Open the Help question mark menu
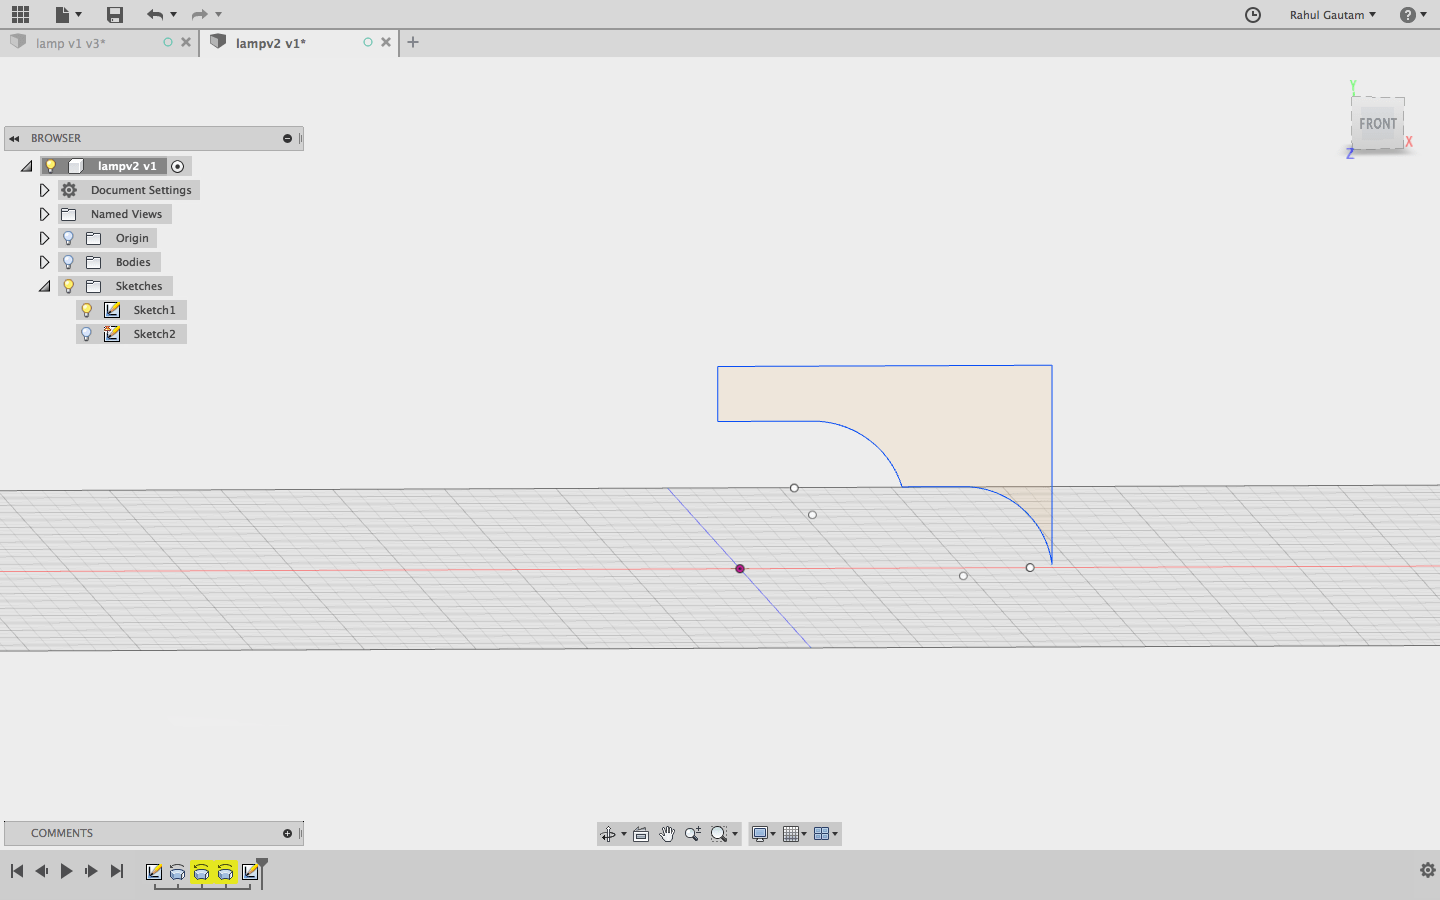The width and height of the screenshot is (1440, 900). (1412, 14)
